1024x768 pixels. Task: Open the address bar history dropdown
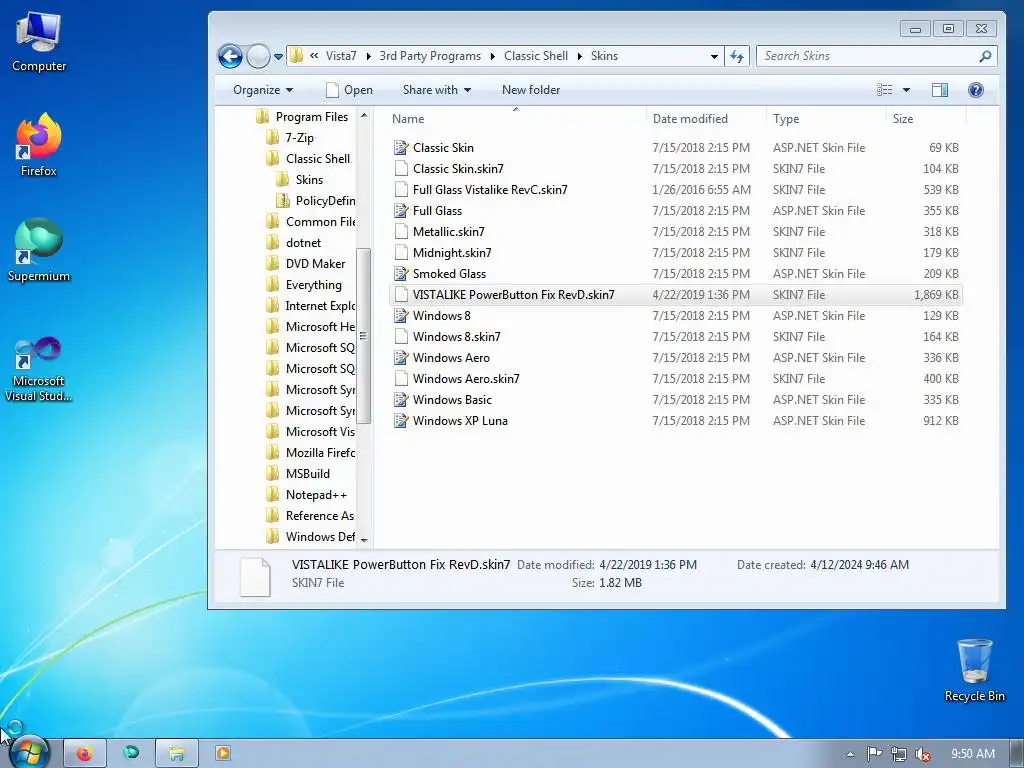(x=714, y=57)
